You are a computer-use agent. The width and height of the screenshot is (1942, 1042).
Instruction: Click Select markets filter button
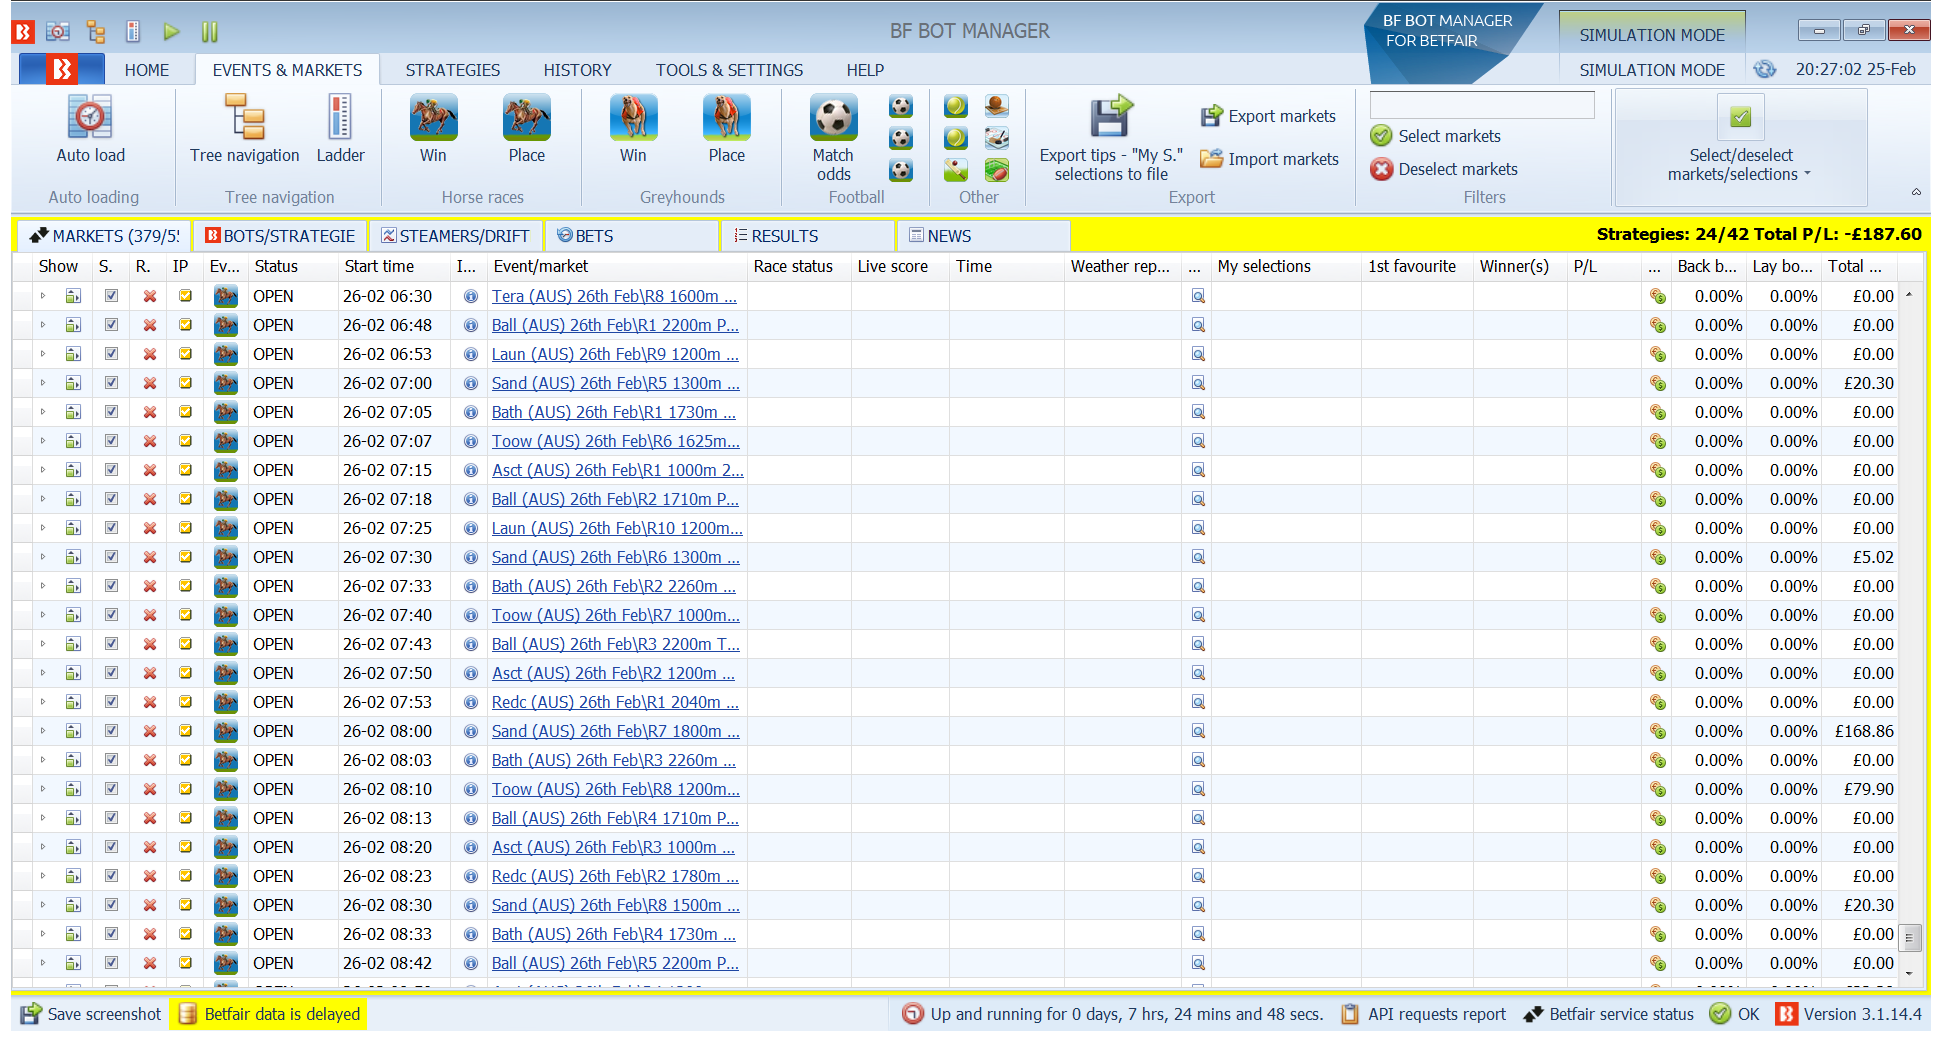click(x=1435, y=136)
